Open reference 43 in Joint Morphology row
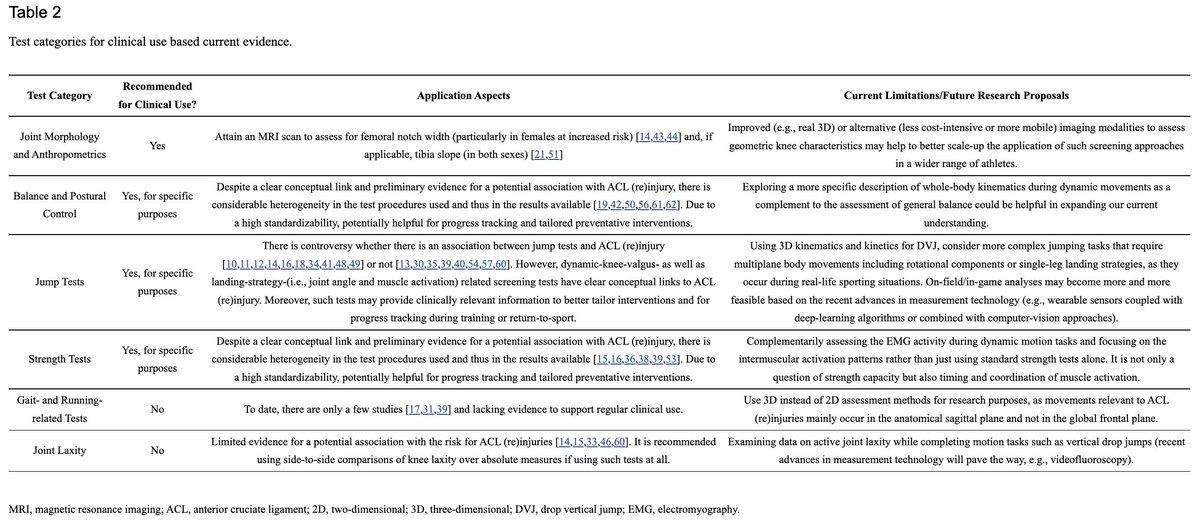 [x=658, y=137]
